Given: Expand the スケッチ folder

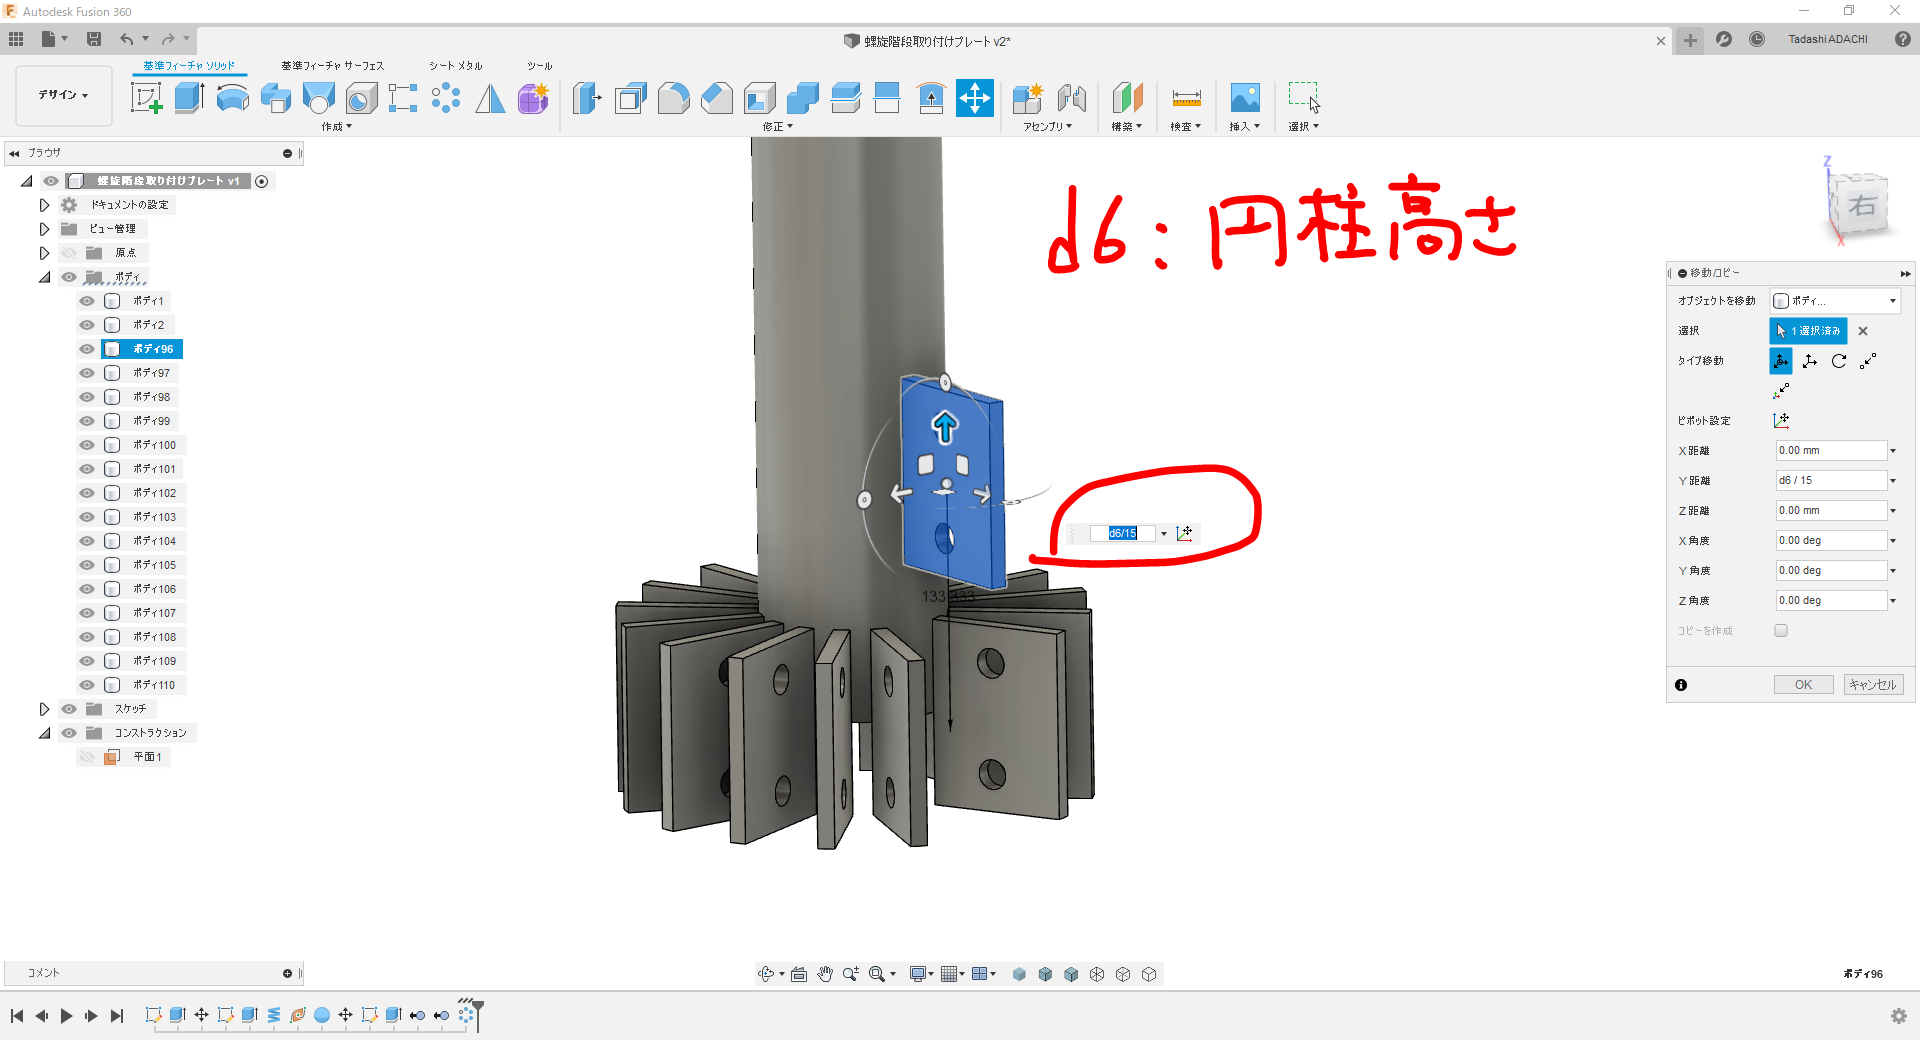Looking at the screenshot, I should [44, 709].
